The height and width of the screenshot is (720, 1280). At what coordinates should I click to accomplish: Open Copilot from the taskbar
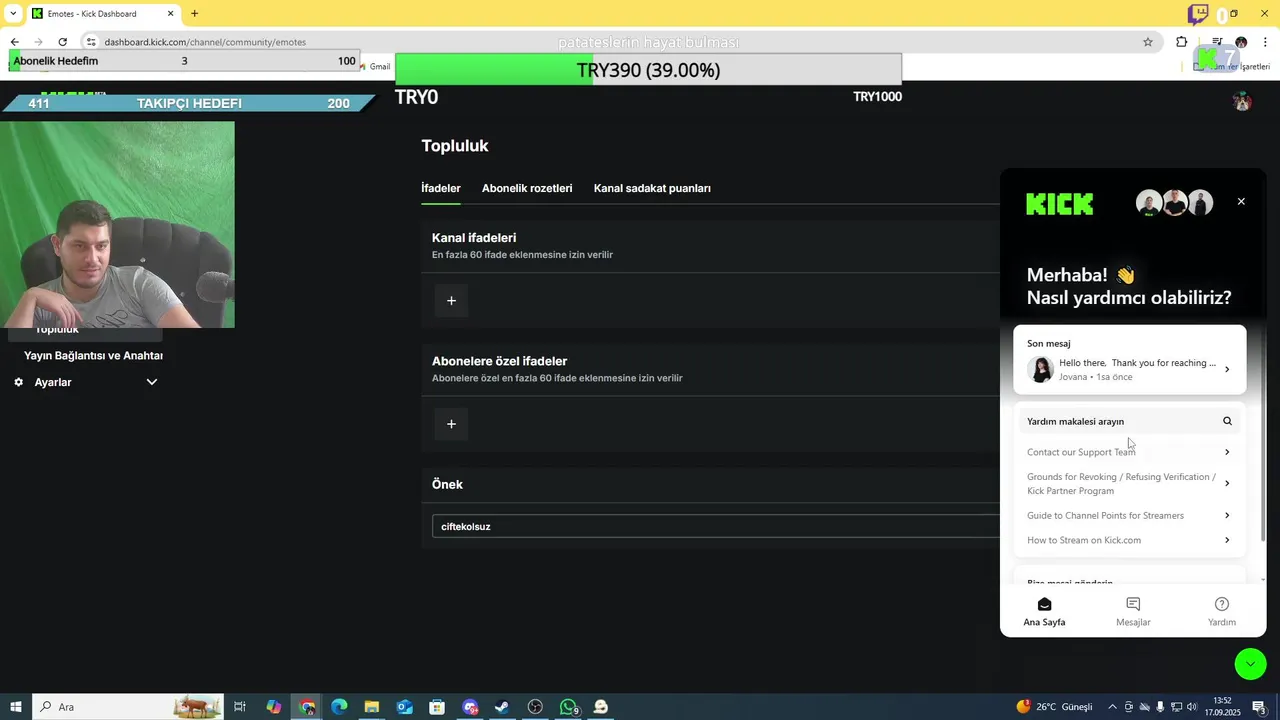(x=274, y=707)
